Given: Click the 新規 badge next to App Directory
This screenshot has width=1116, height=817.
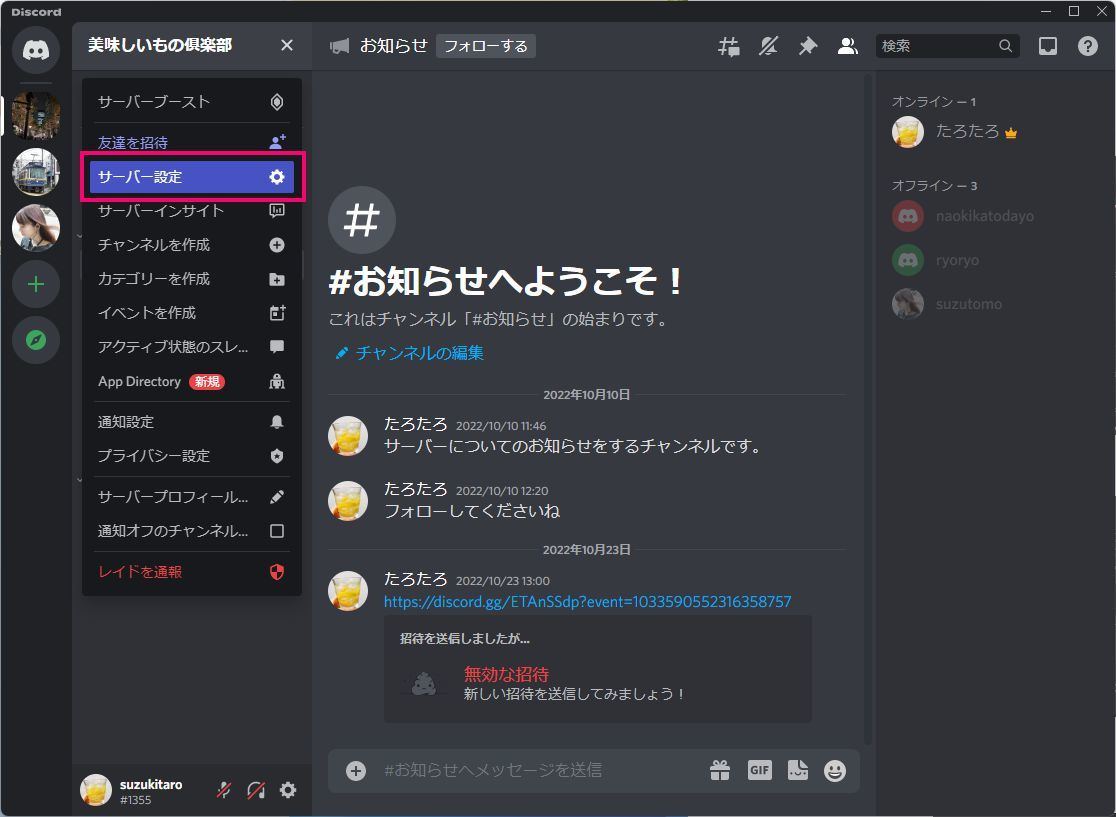Looking at the screenshot, I should [x=207, y=381].
